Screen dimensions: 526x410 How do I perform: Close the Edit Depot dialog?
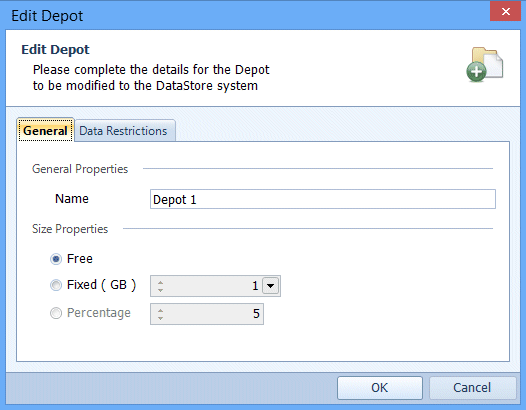506,11
